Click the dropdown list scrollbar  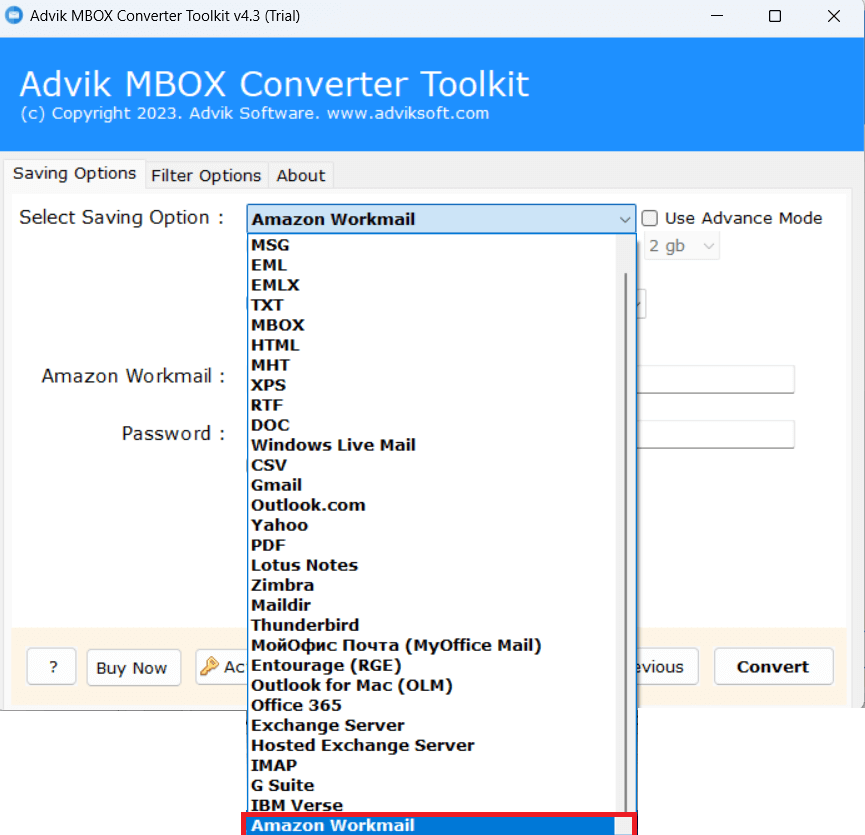click(626, 543)
